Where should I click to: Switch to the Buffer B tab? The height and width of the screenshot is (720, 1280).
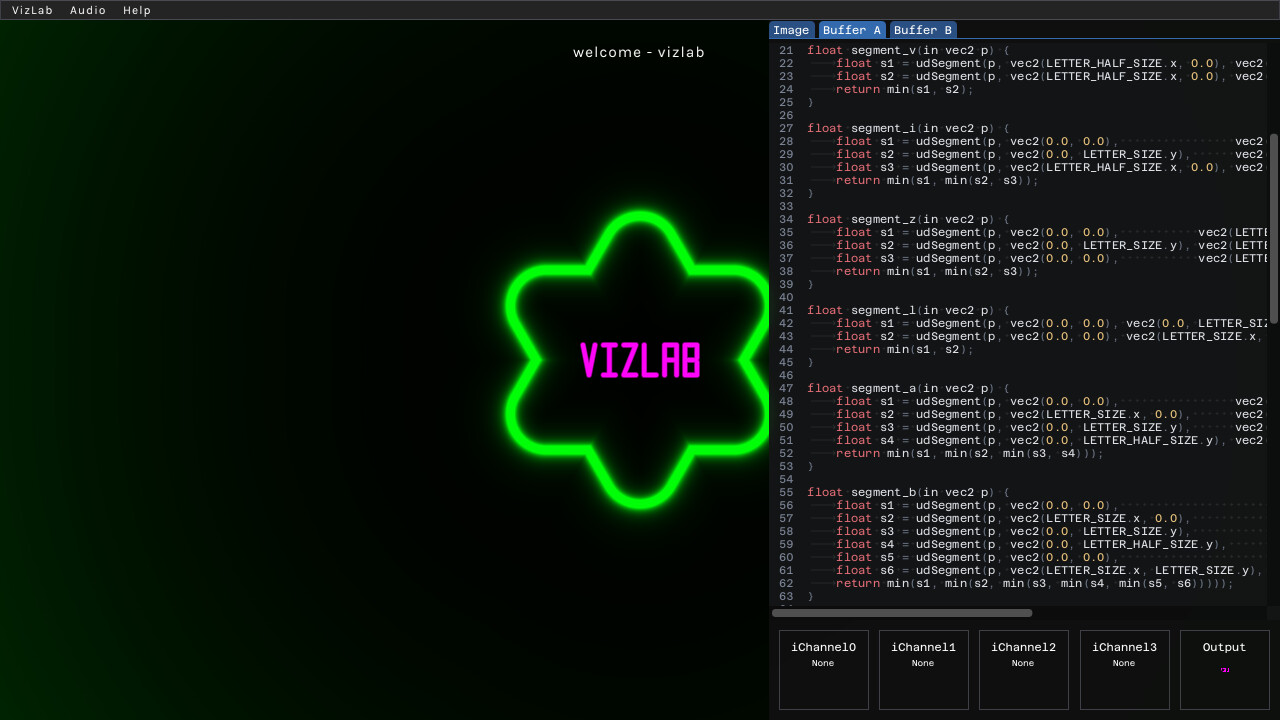(922, 30)
